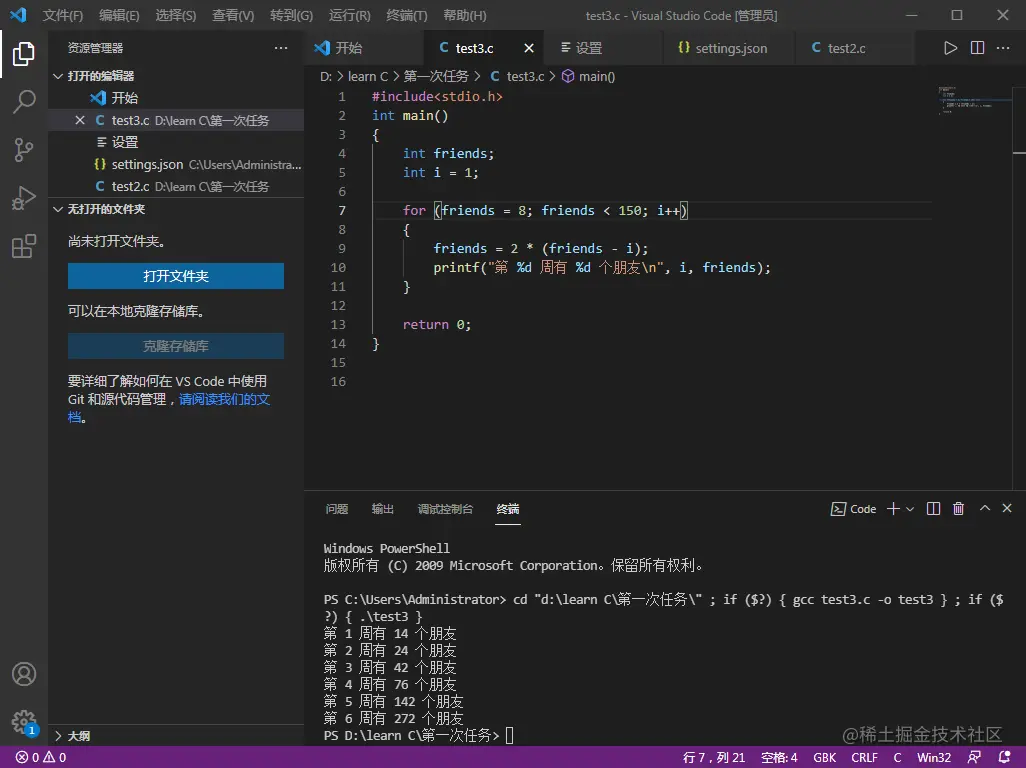Image resolution: width=1026 pixels, height=768 pixels.
Task: Open the Extensions view
Action: 24,247
